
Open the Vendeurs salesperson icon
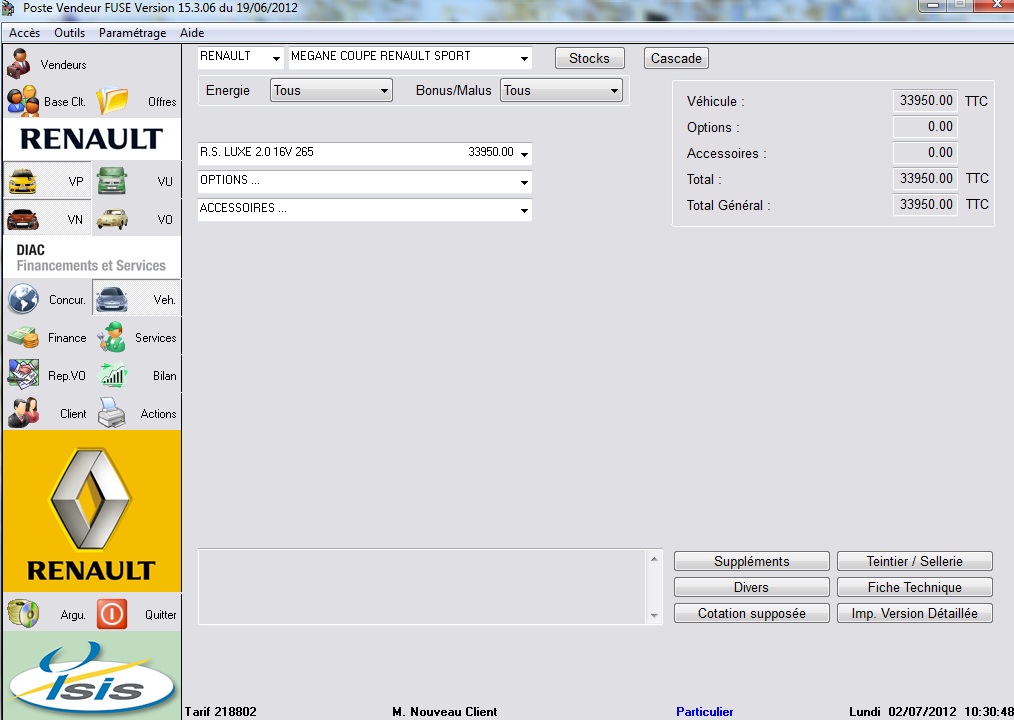click(19, 63)
